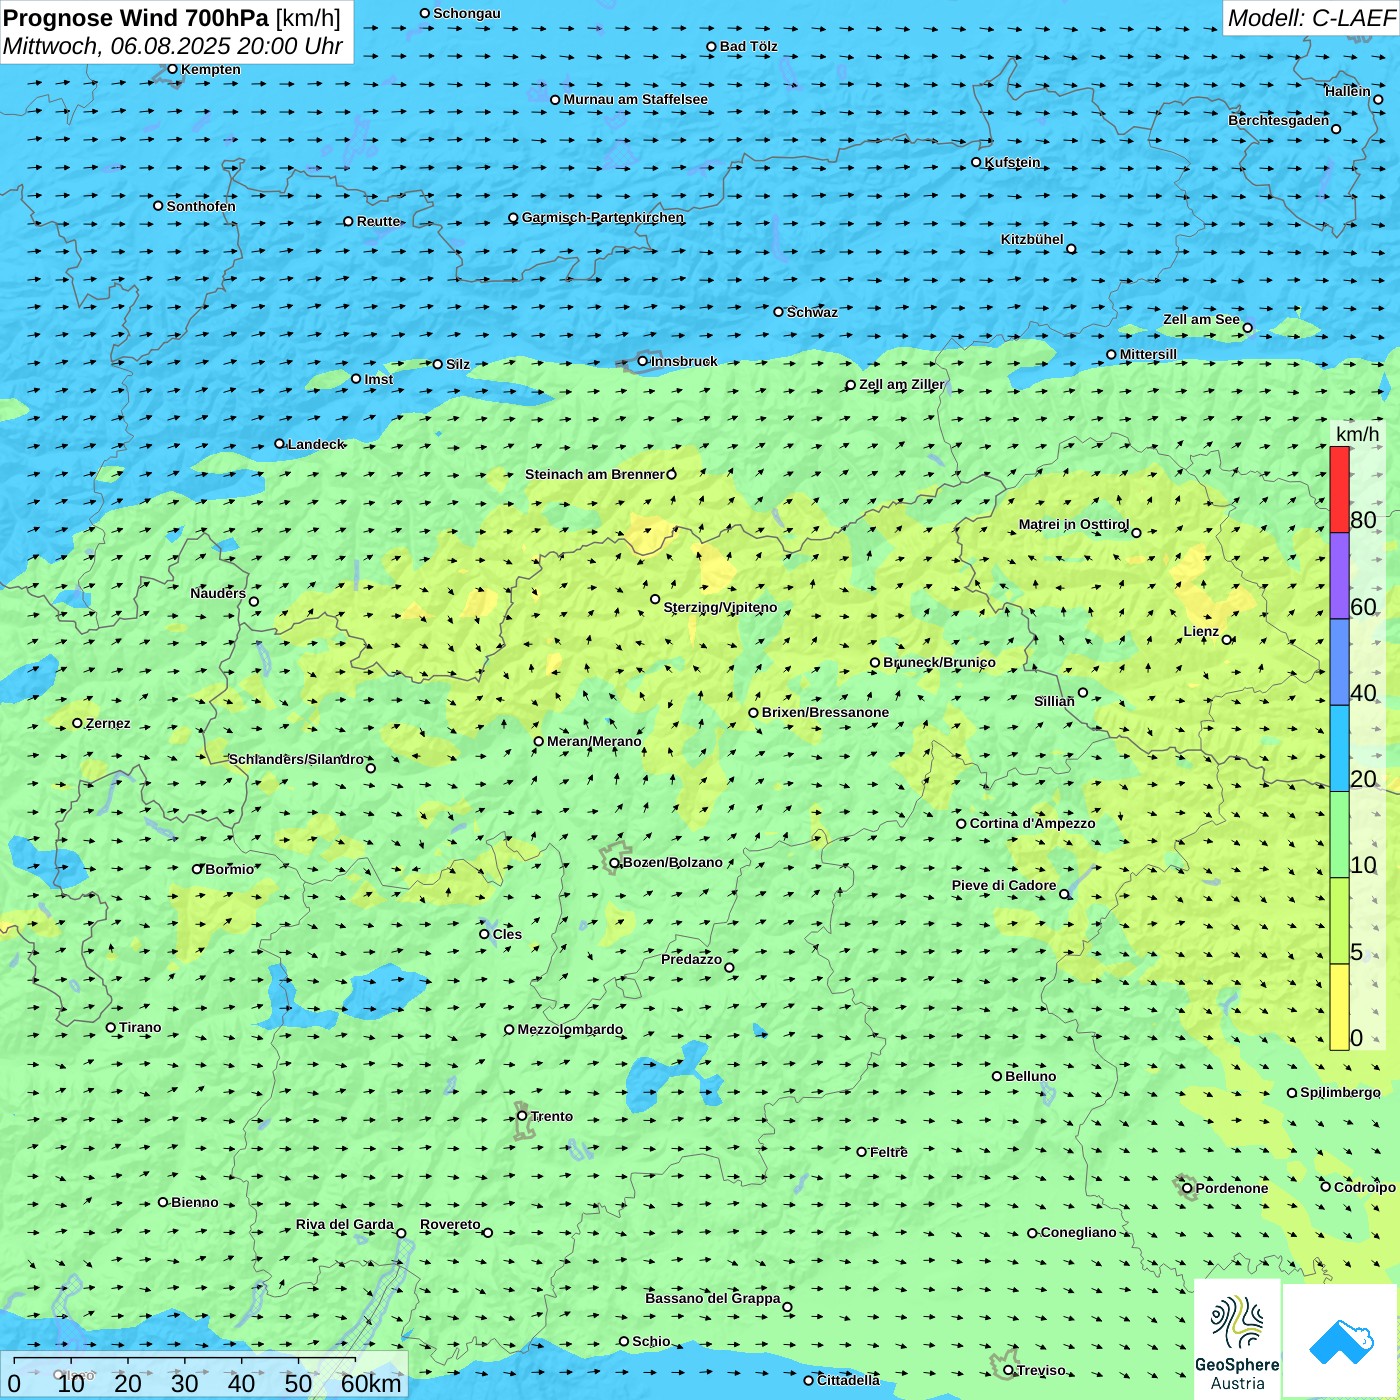This screenshot has height=1400, width=1400.
Task: Click the Conegliano city label
Action: [1078, 1232]
